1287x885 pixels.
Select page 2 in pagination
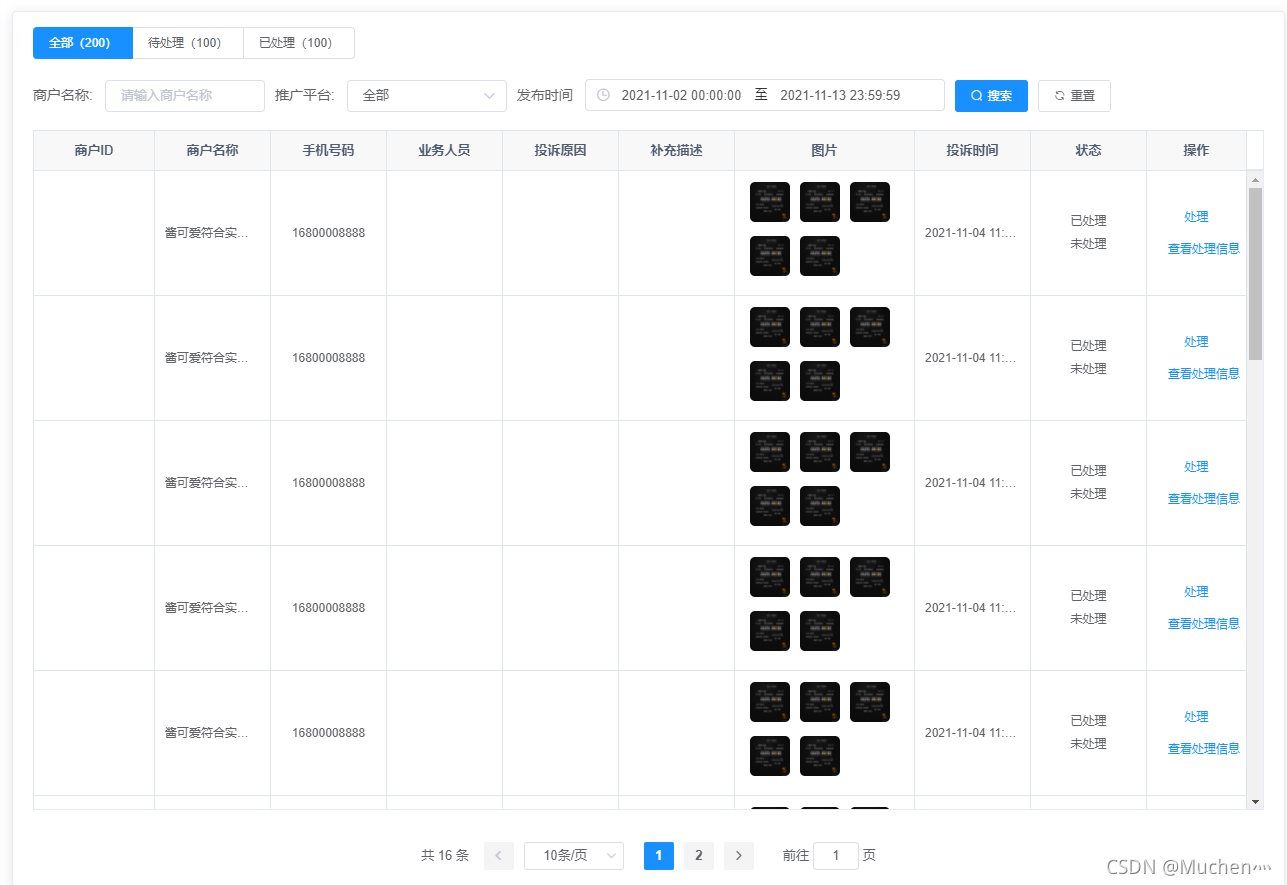[698, 856]
